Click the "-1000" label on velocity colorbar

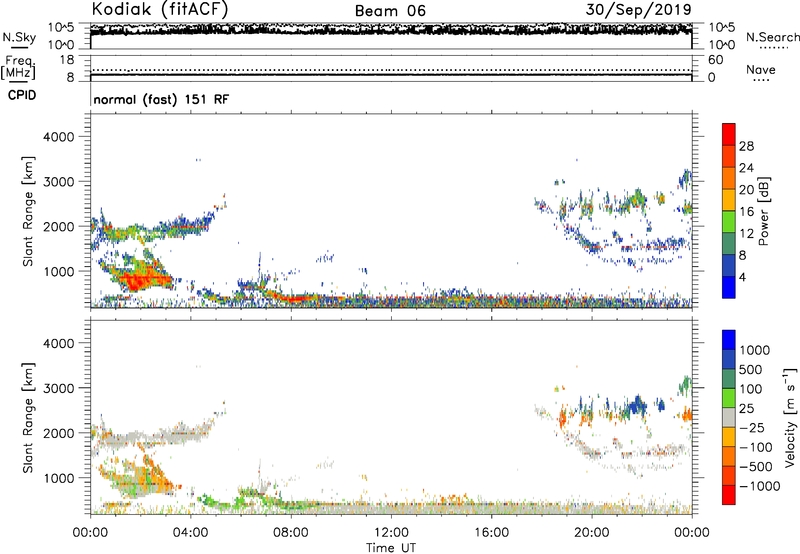[x=759, y=486]
